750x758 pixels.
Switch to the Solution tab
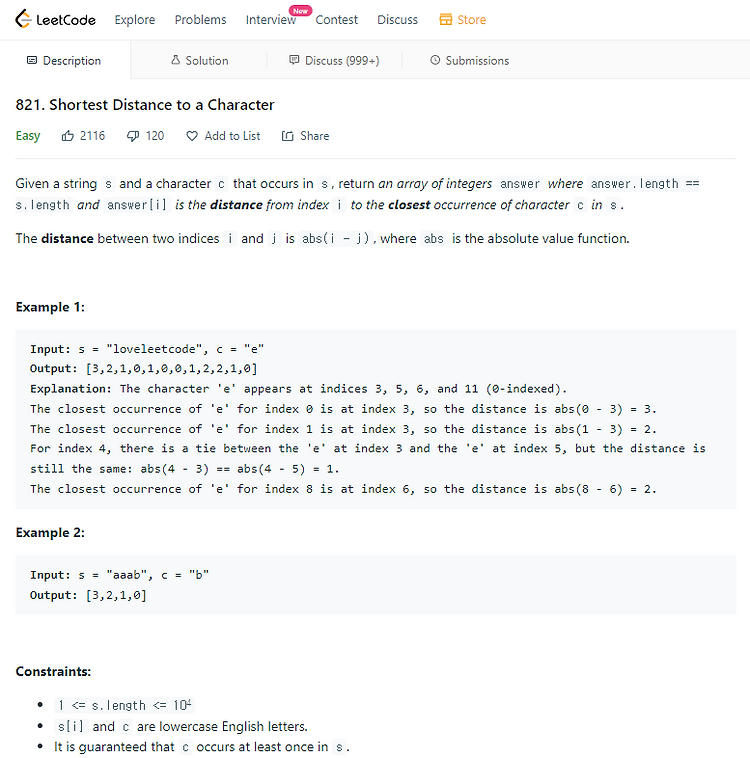199,60
